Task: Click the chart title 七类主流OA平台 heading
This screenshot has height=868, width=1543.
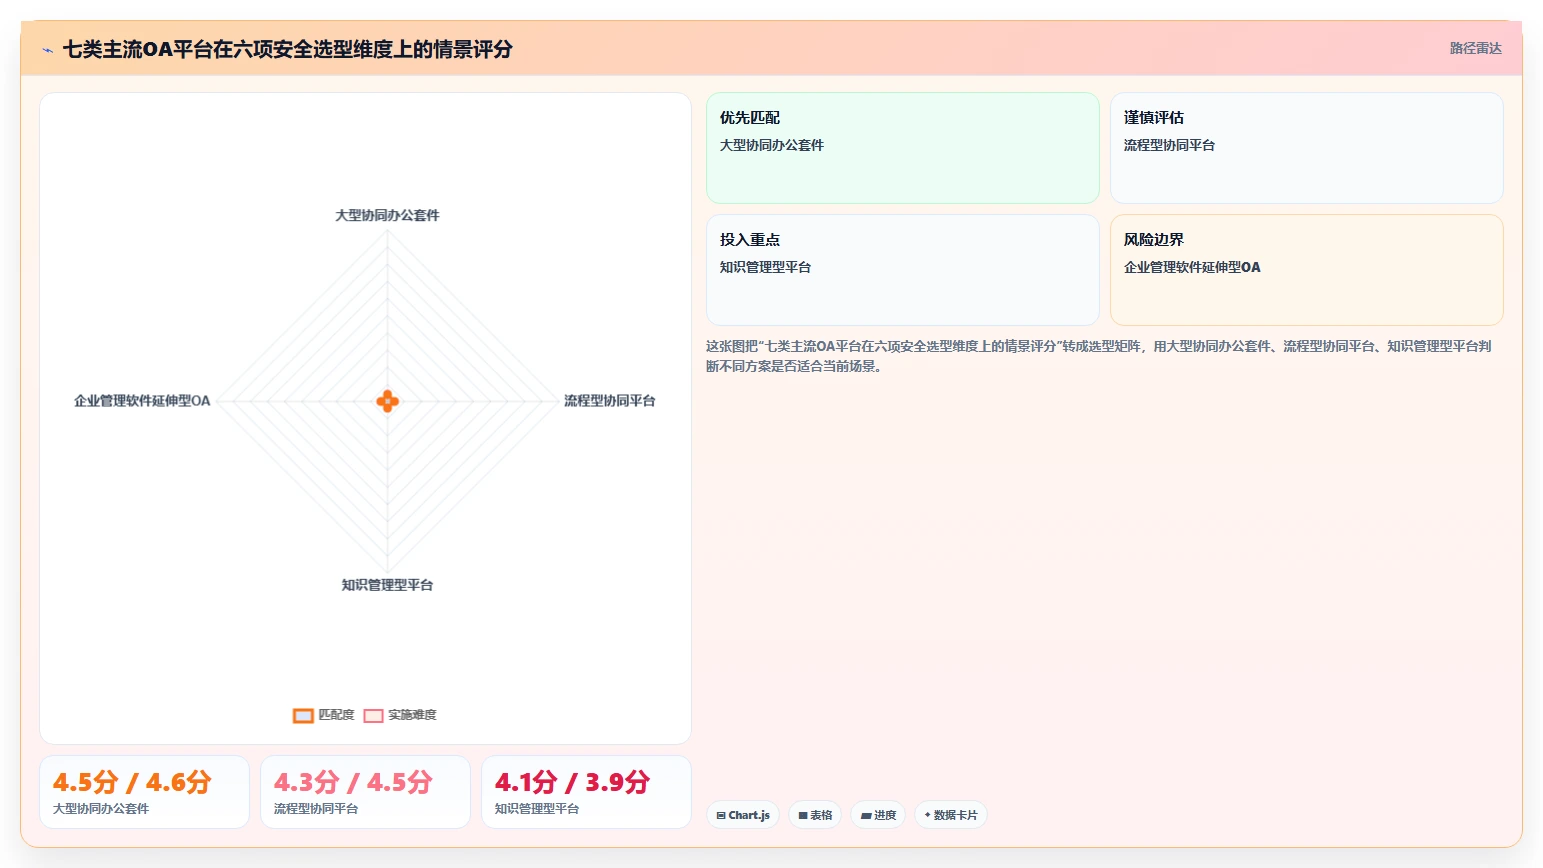Action: tap(288, 49)
